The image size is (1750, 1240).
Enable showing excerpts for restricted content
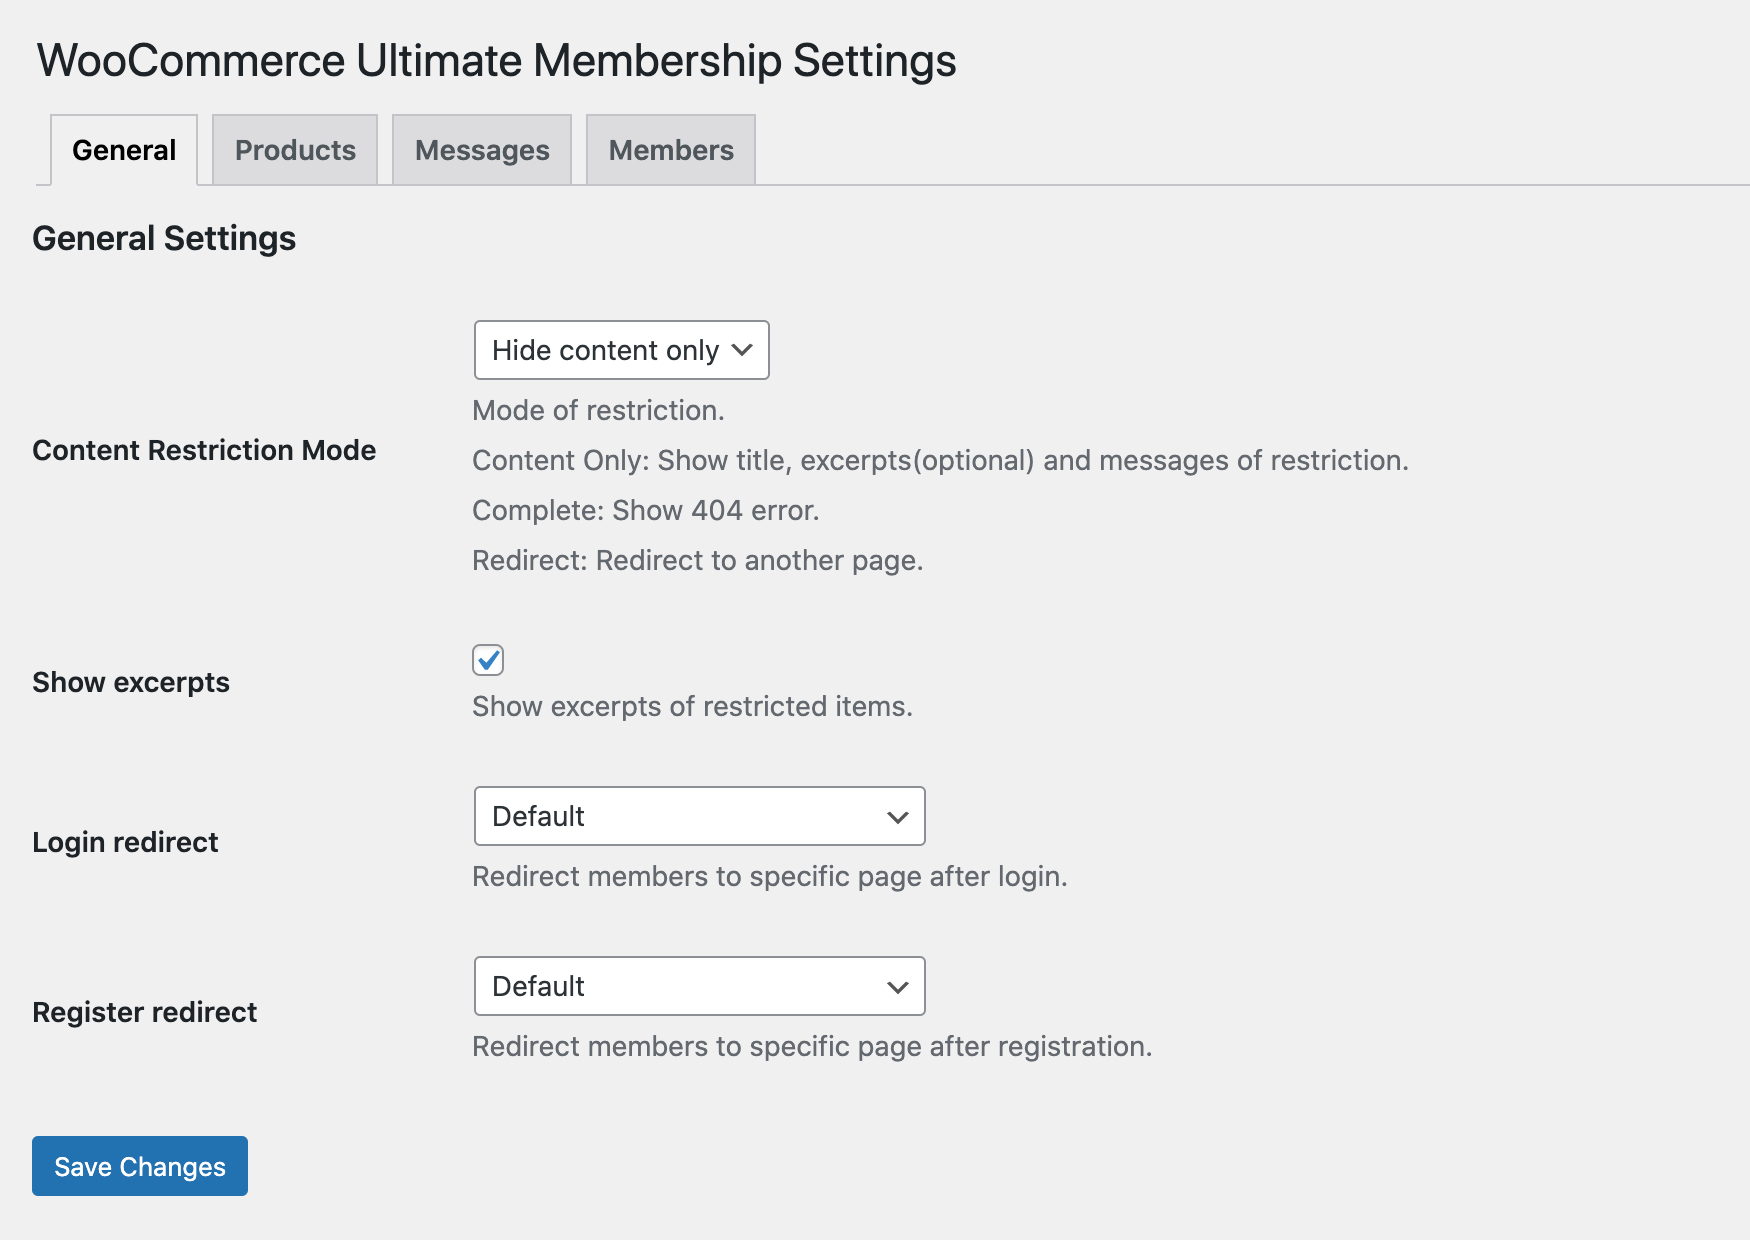click(x=486, y=660)
